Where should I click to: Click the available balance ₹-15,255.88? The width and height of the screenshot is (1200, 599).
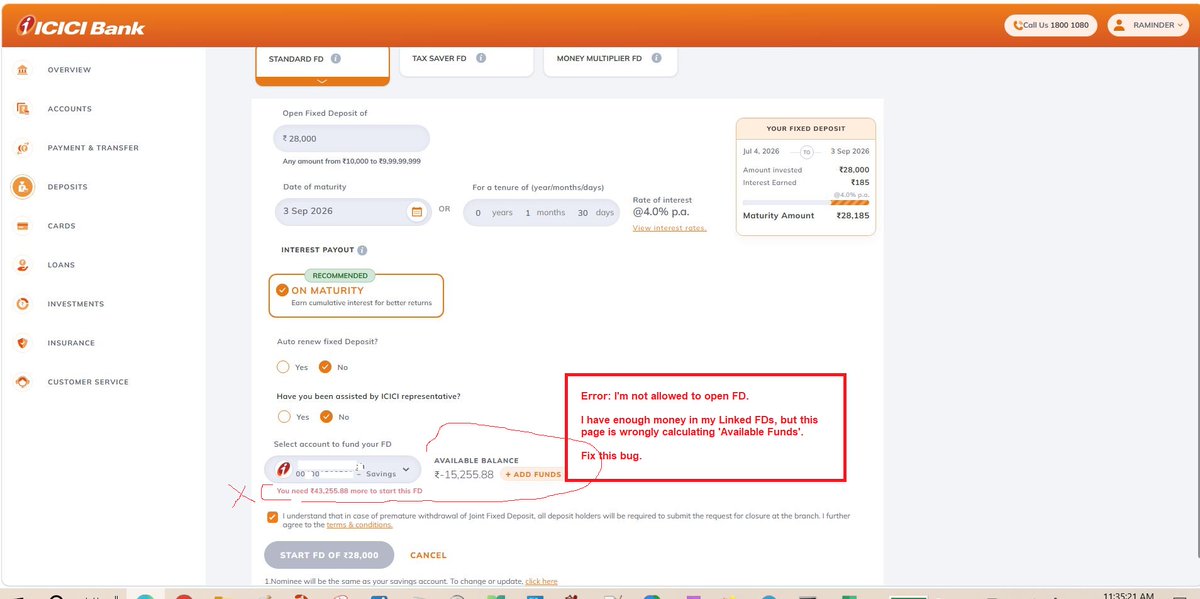[x=464, y=474]
